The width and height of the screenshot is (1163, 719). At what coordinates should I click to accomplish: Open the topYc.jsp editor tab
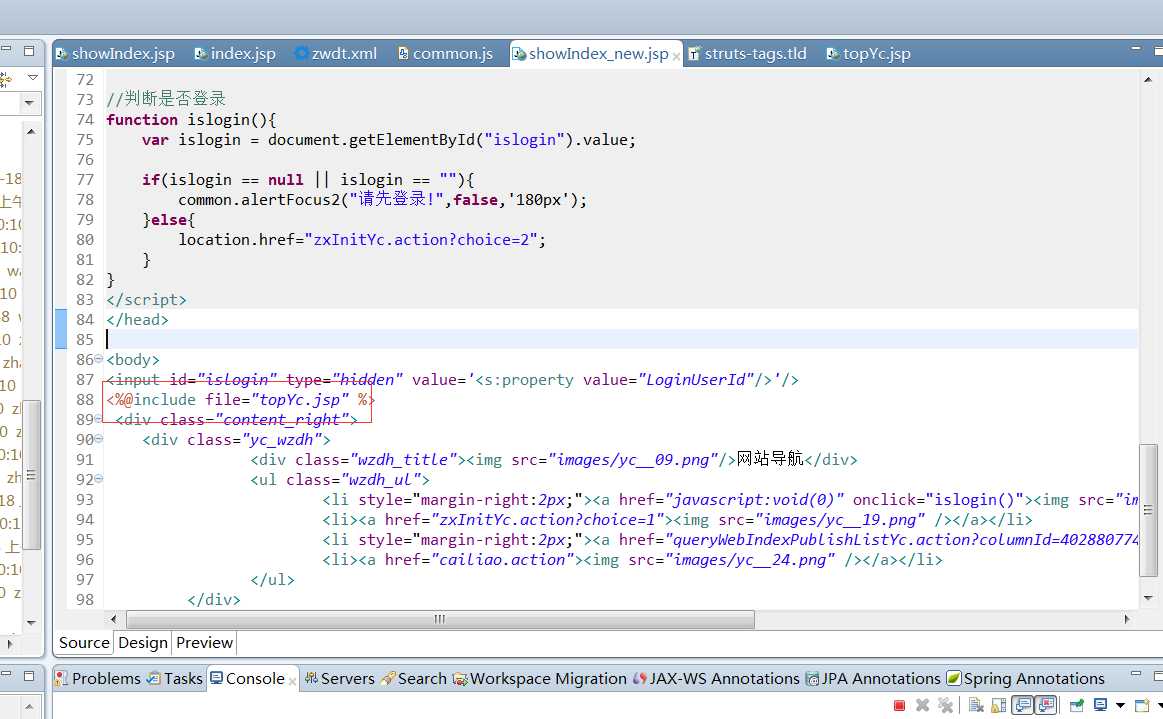[x=869, y=53]
